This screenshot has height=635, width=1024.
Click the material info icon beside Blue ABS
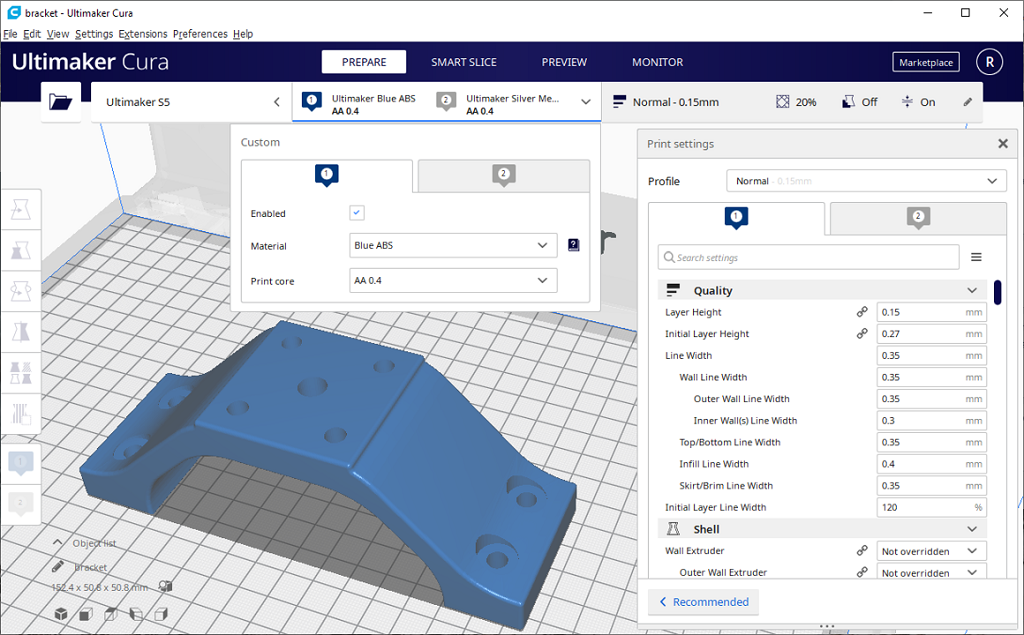tap(573, 245)
